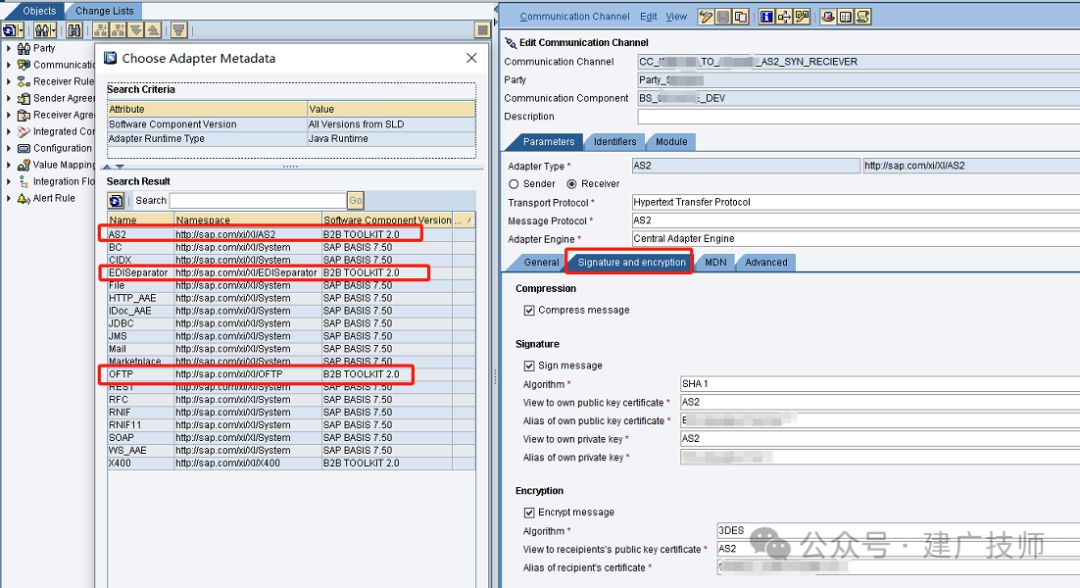Open dropdown arrow beside the people icon

54,30
